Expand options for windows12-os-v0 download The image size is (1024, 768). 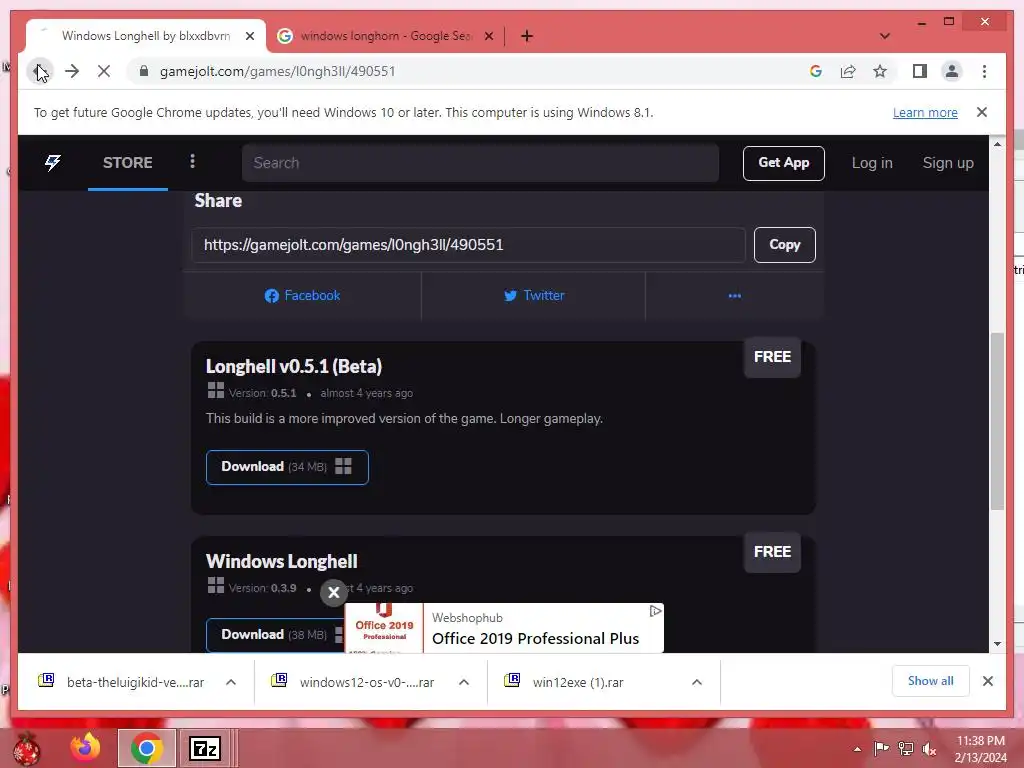click(x=464, y=682)
